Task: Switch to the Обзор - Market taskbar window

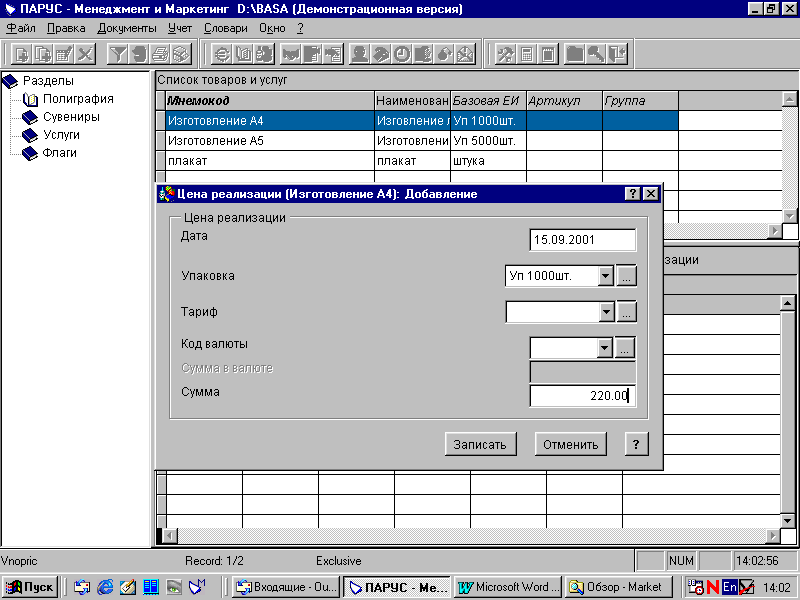Action: point(619,587)
